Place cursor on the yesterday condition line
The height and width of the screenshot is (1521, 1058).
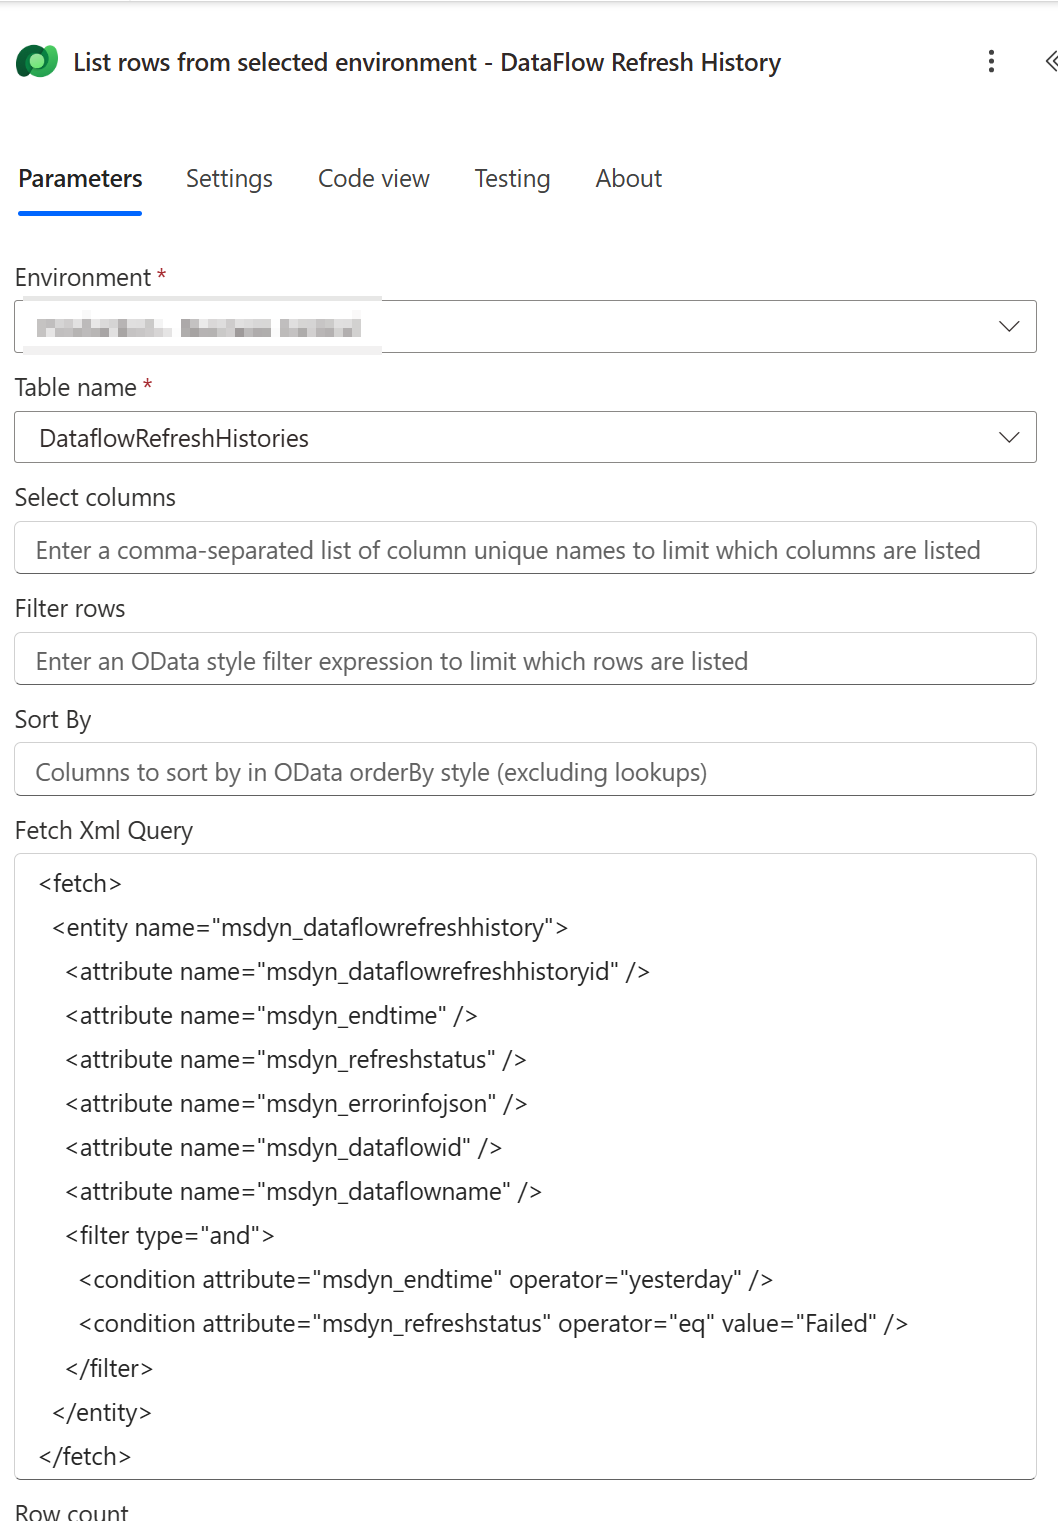pos(426,1280)
